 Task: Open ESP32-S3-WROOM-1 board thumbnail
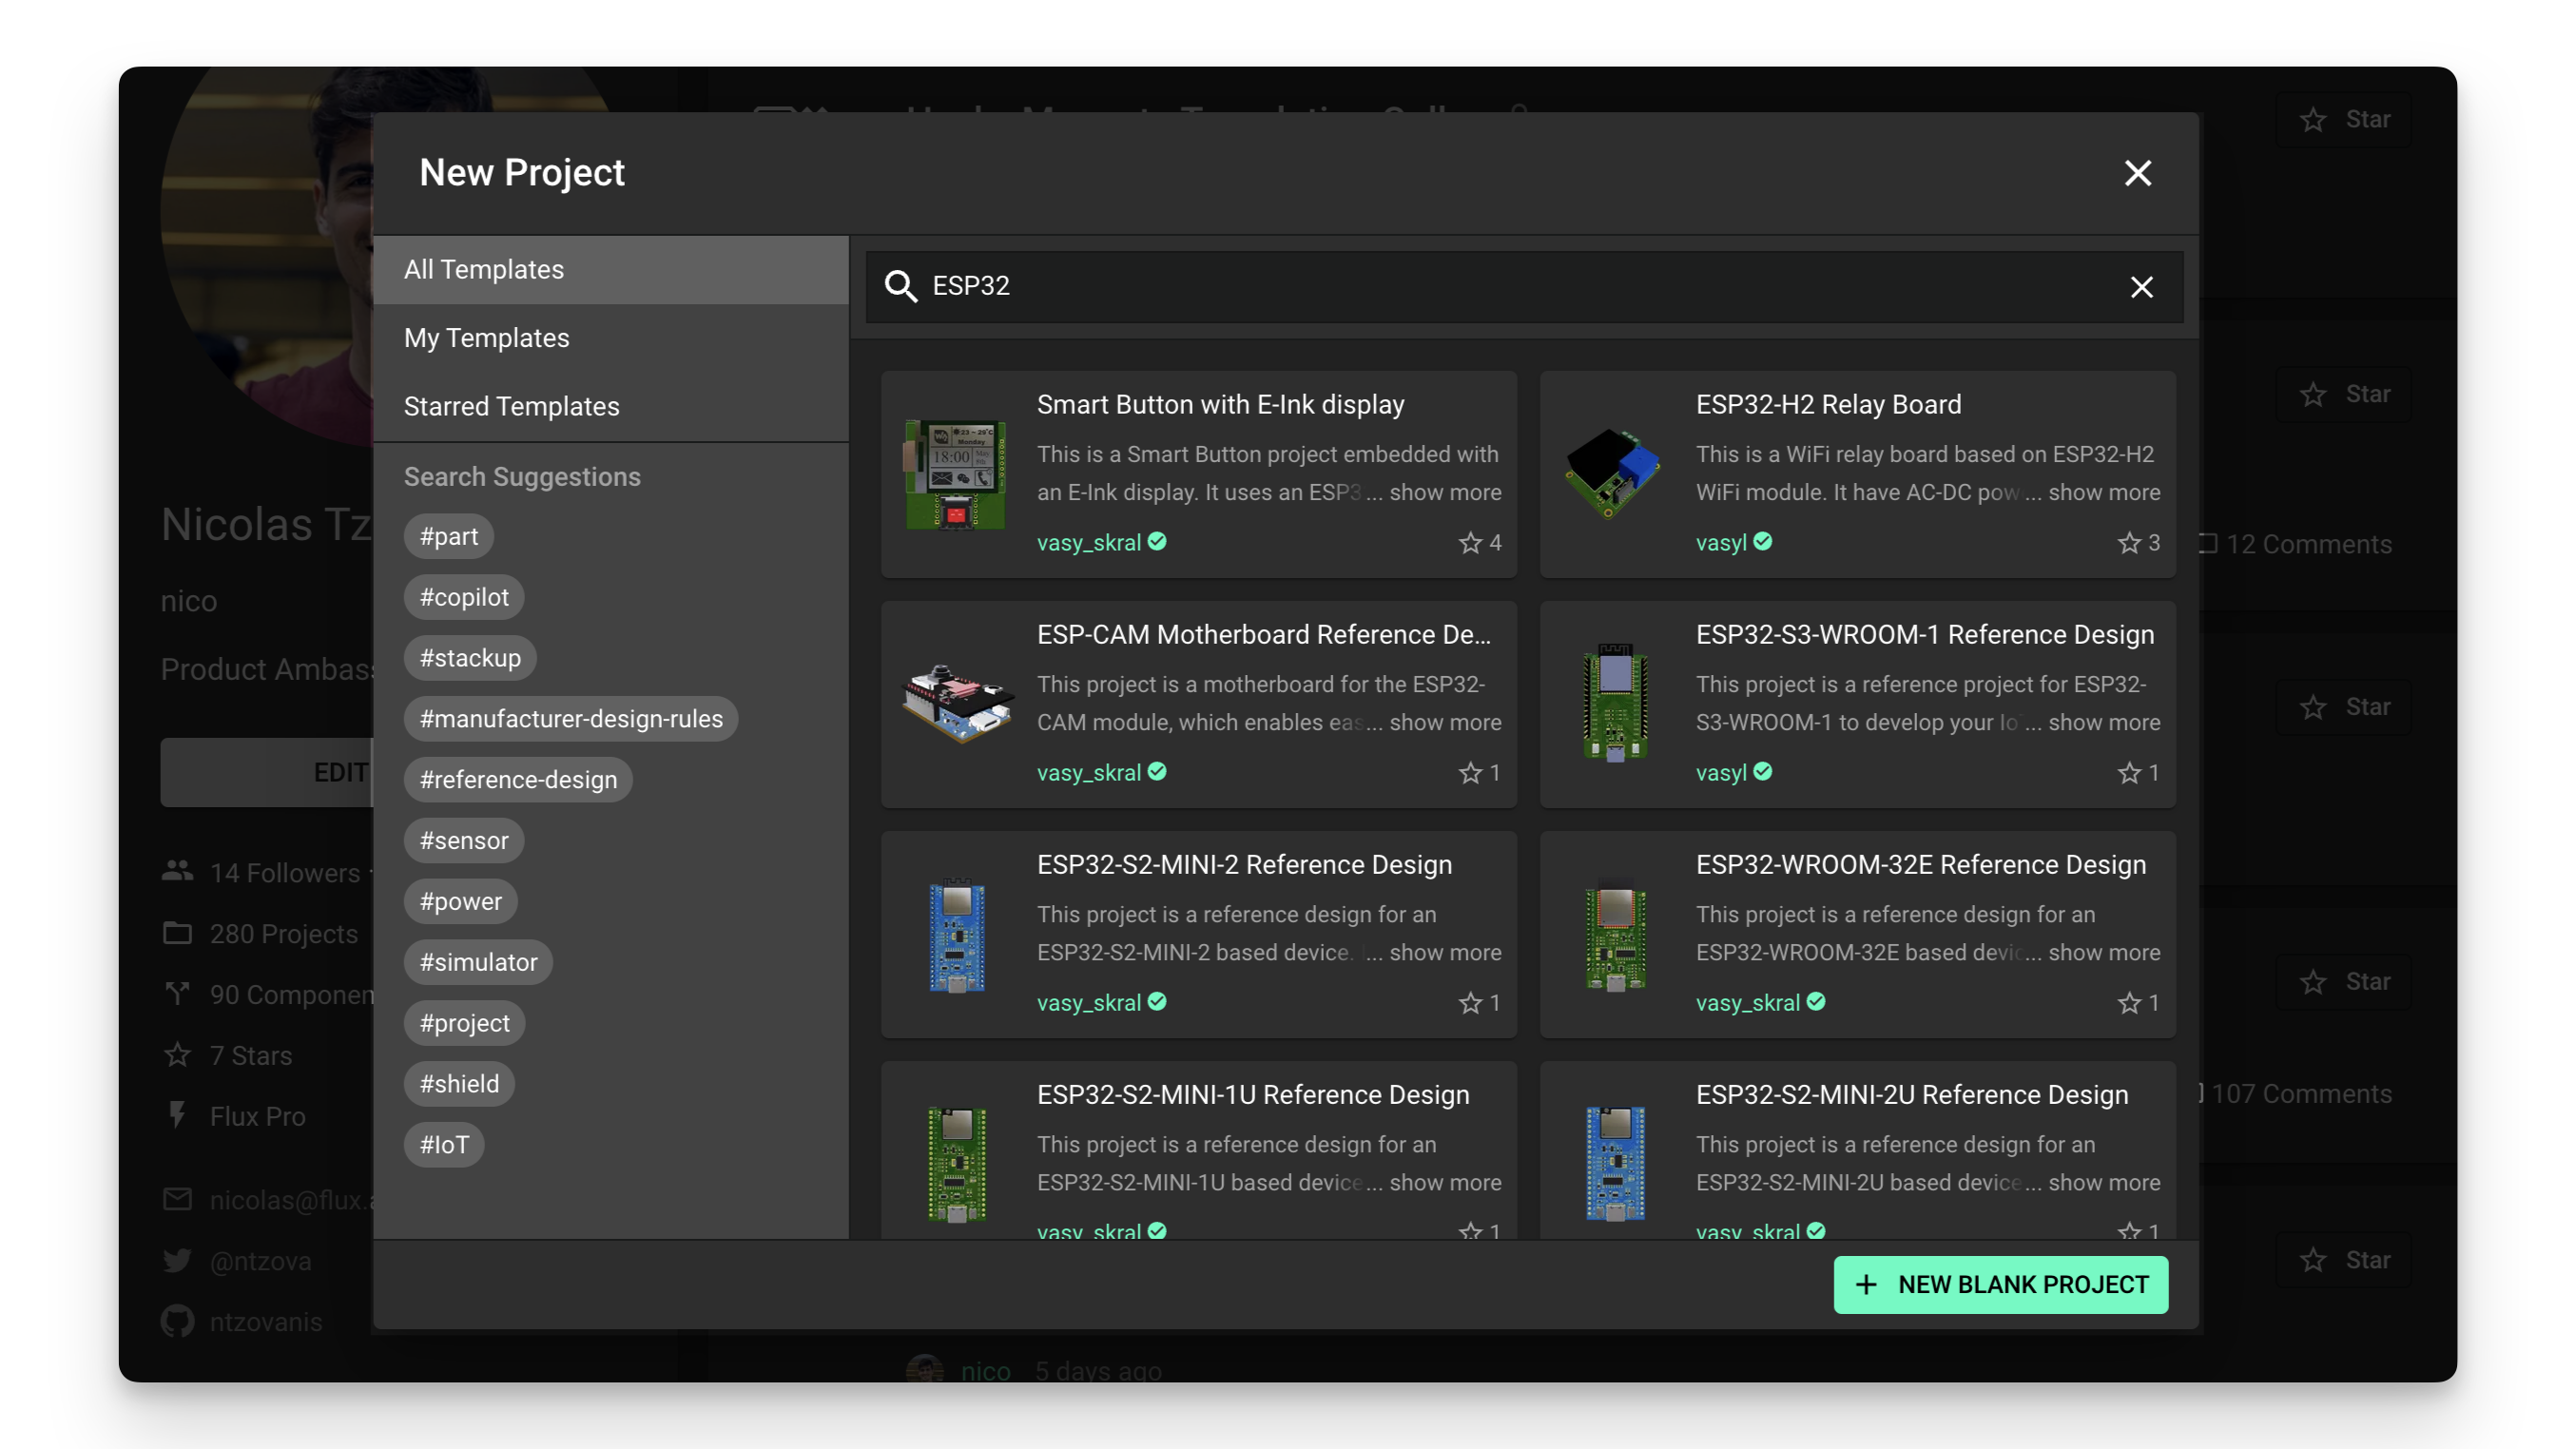1615,702
